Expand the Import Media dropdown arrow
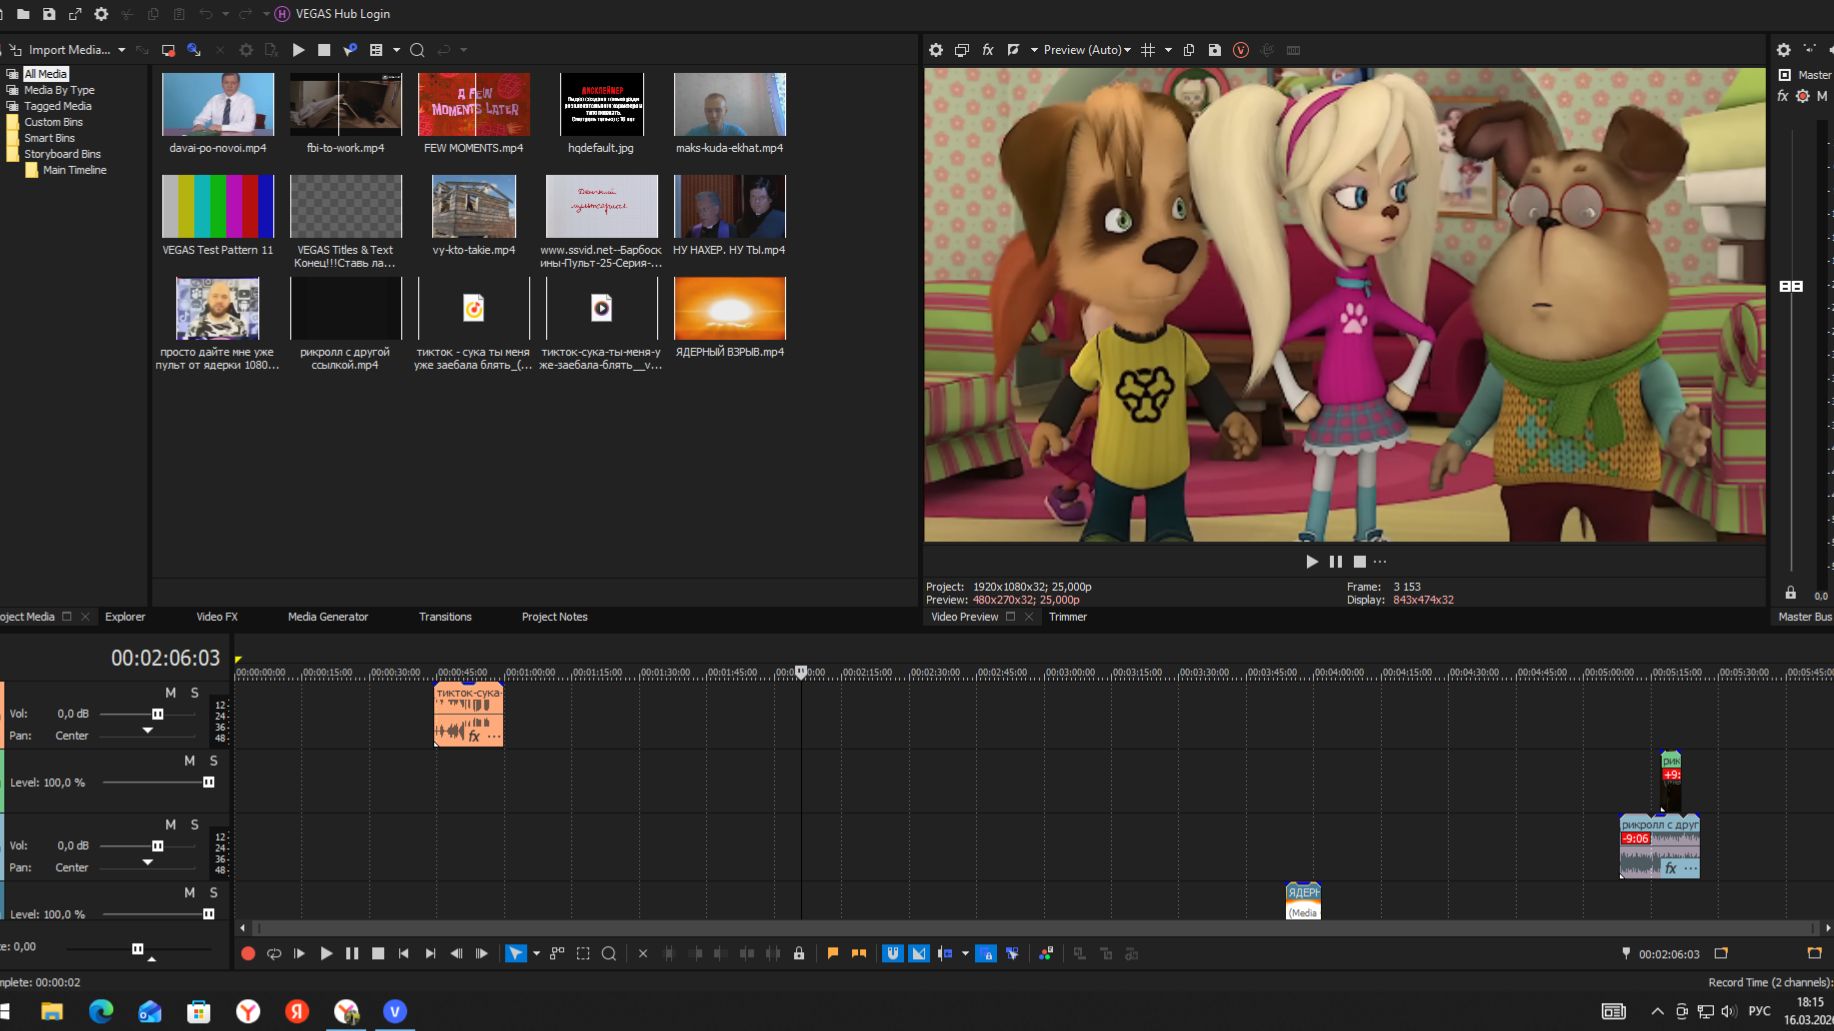 coord(122,50)
